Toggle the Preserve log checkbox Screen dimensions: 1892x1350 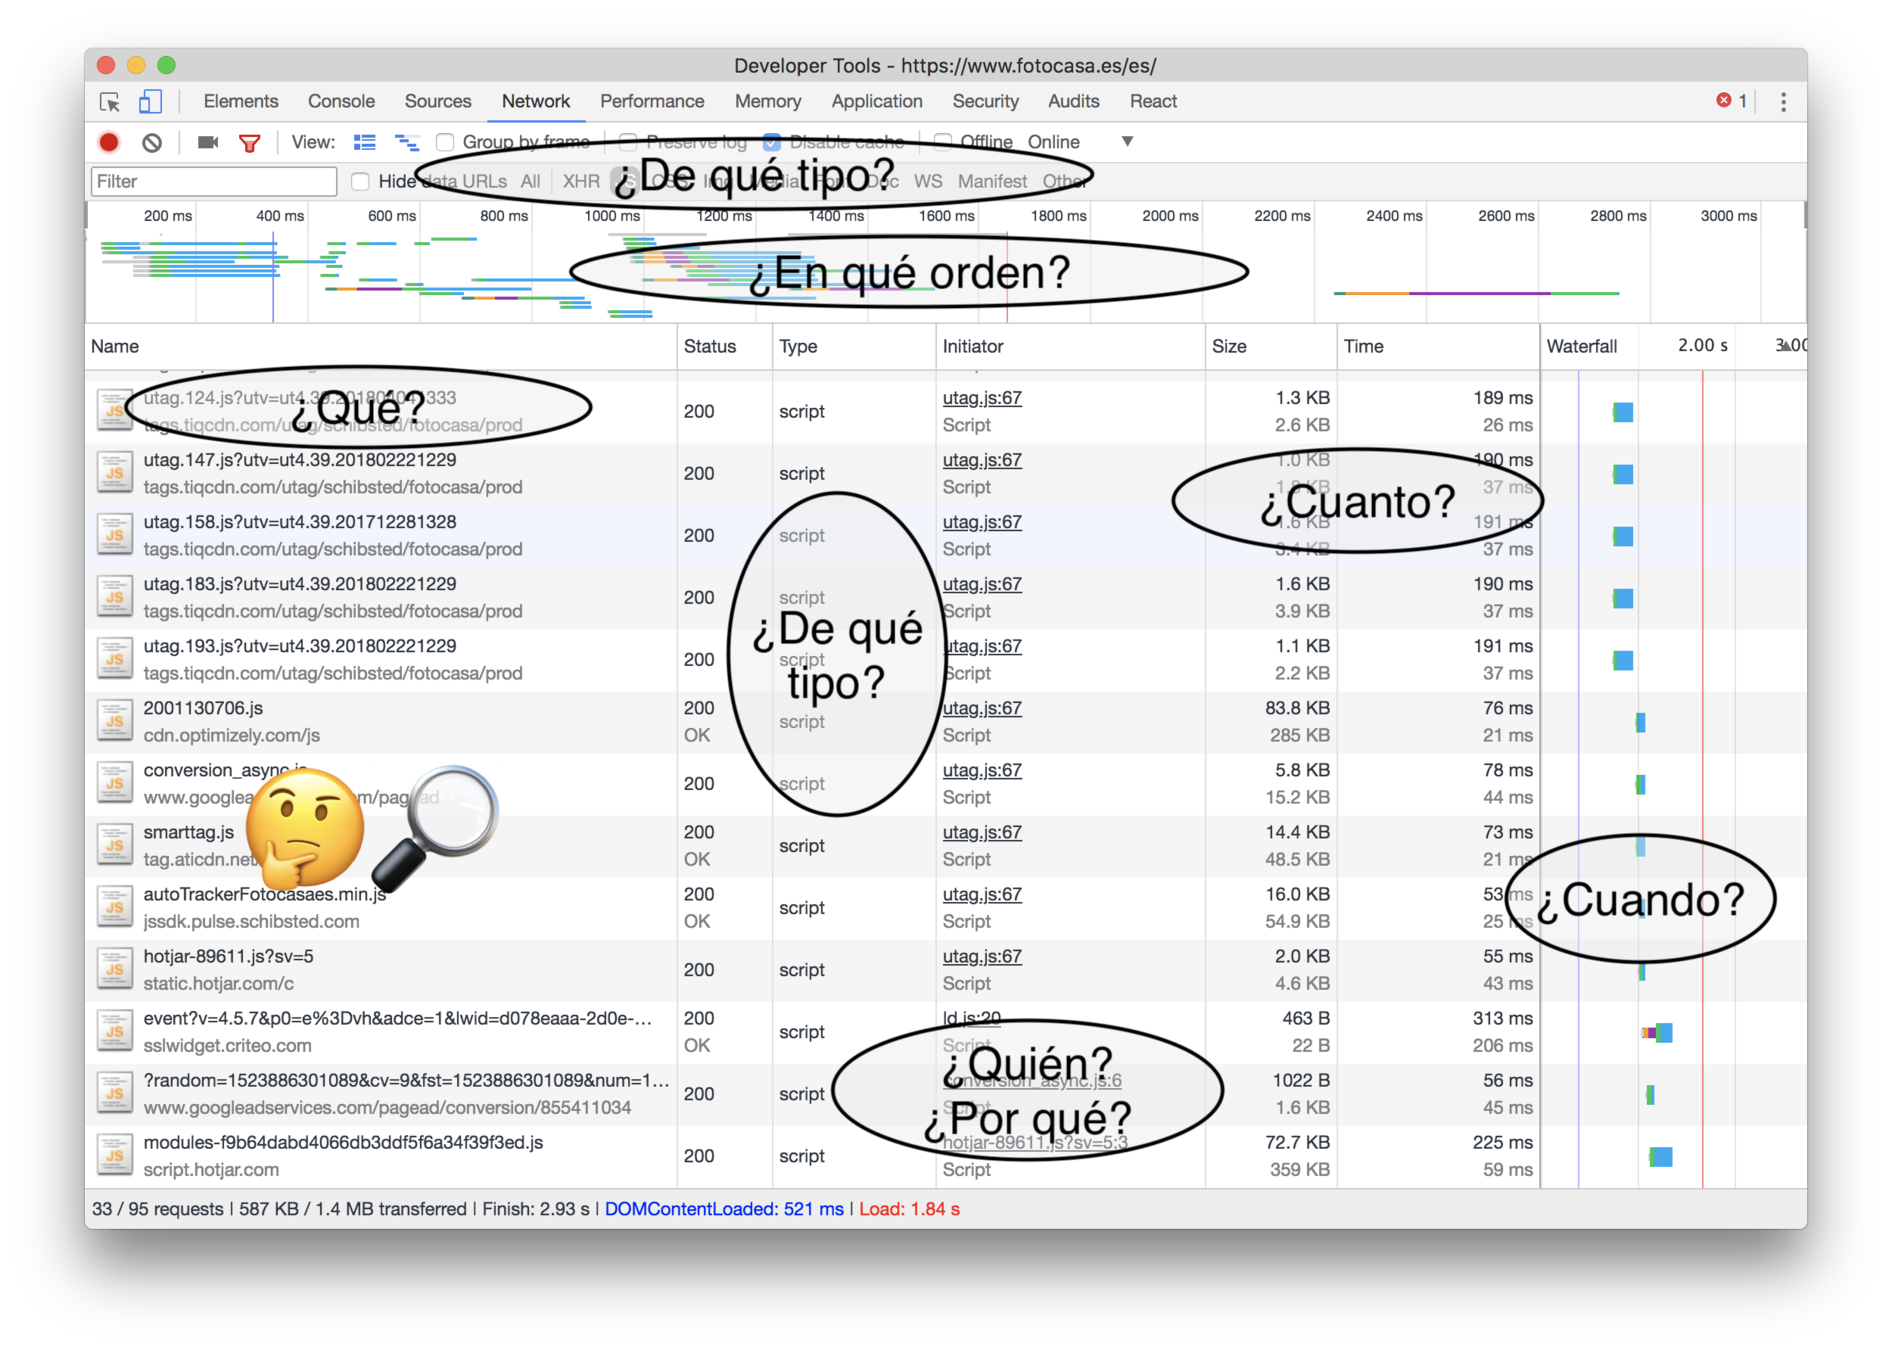click(x=628, y=142)
